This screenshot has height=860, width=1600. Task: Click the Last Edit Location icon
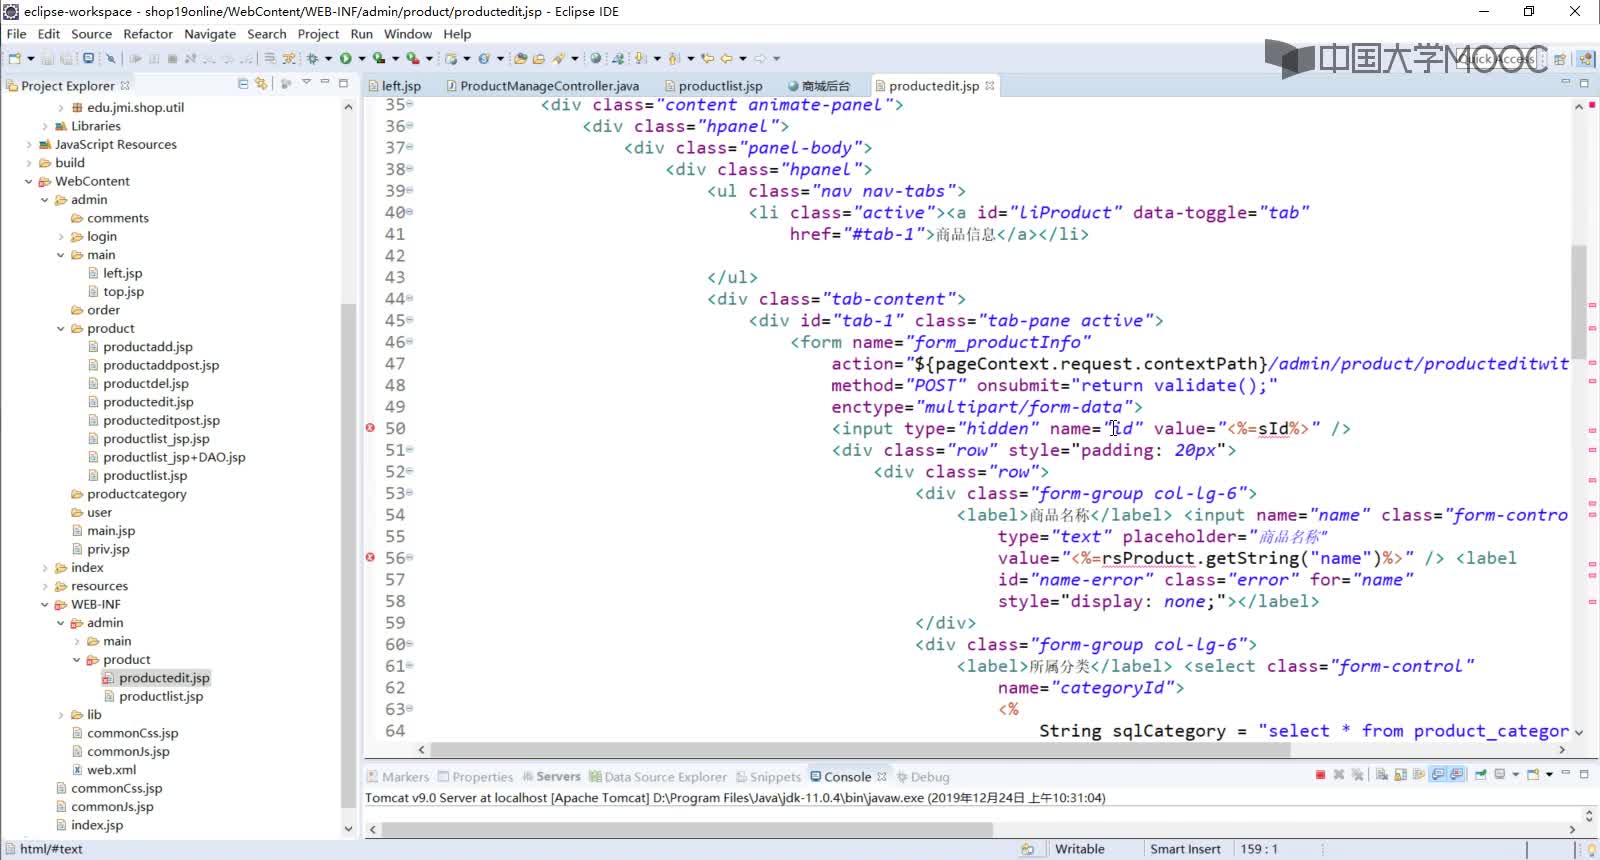[708, 59]
